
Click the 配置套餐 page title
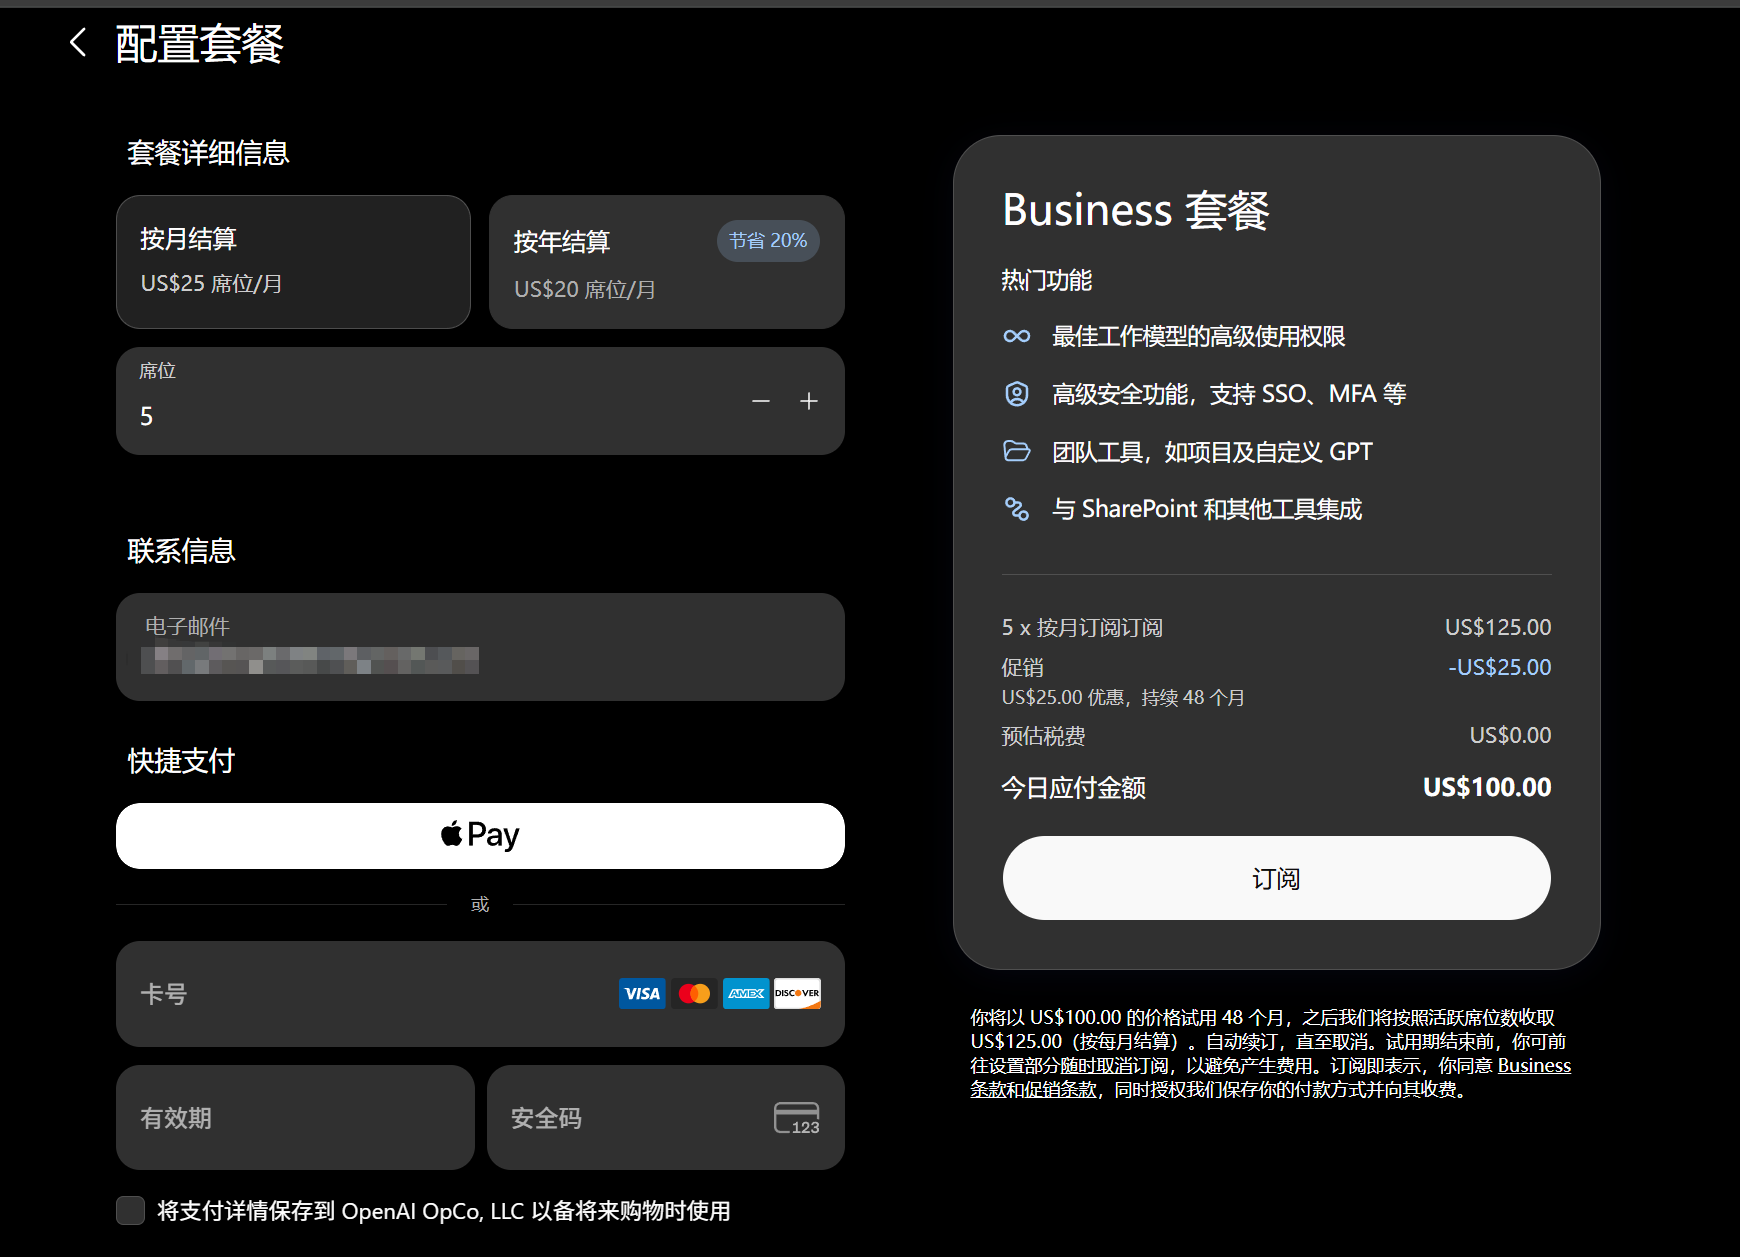click(200, 44)
